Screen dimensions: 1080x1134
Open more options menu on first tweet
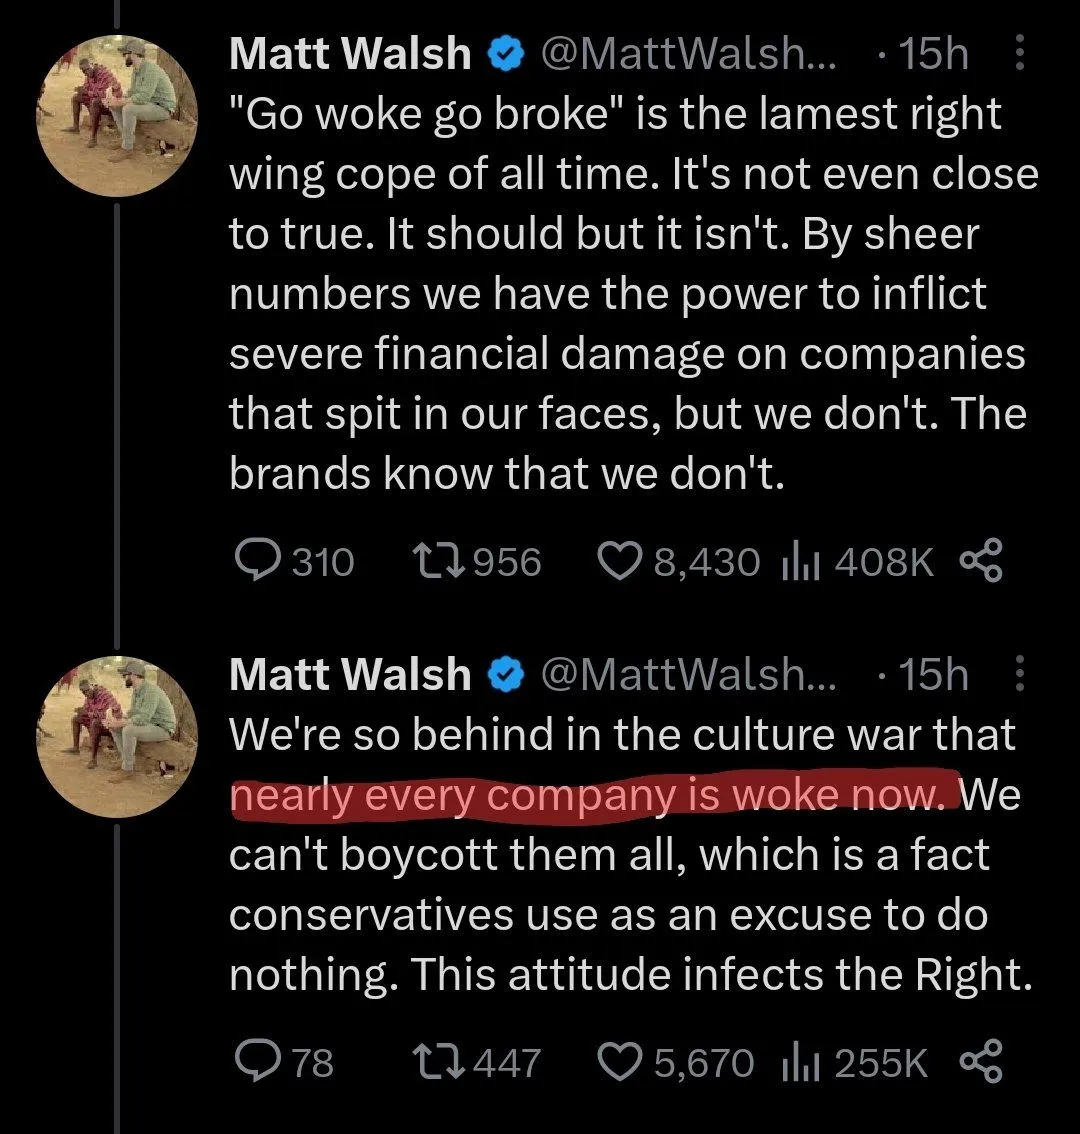pyautogui.click(x=1019, y=54)
